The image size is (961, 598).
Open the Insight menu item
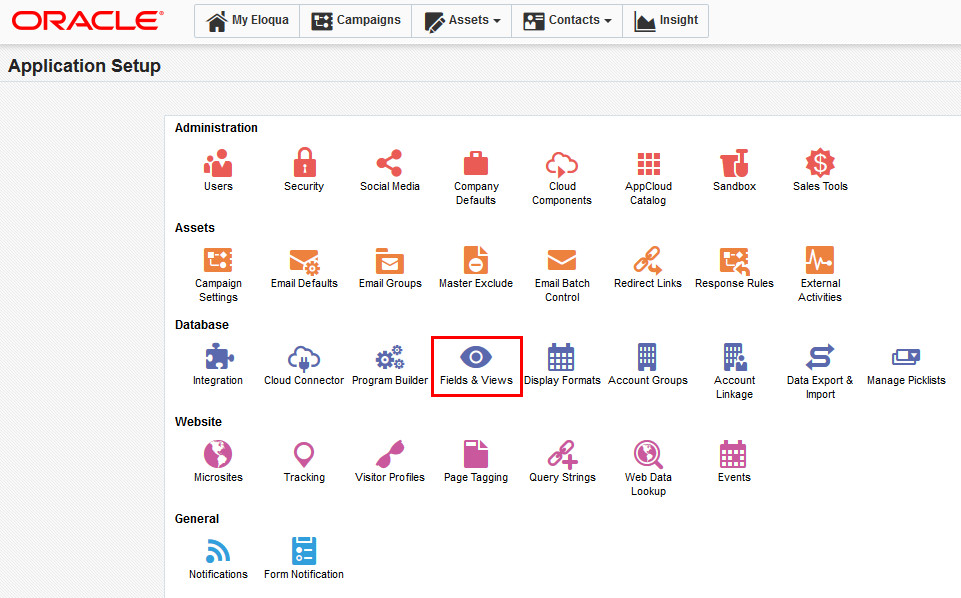pos(666,21)
